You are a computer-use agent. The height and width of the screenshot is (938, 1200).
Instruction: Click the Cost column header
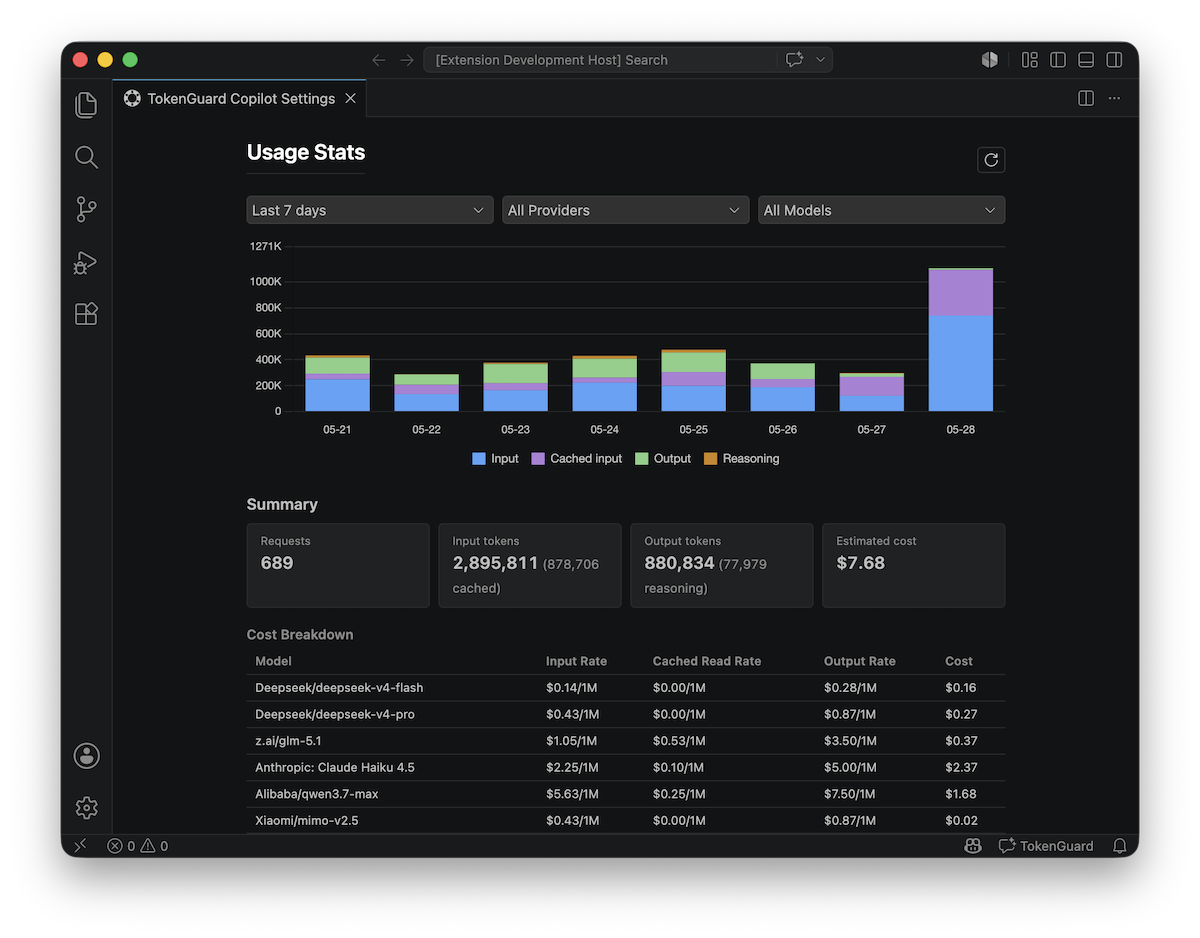point(959,661)
